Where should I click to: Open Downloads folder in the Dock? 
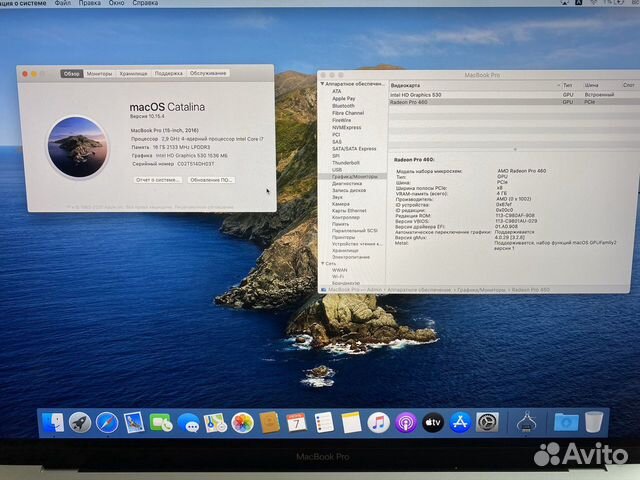(x=566, y=422)
